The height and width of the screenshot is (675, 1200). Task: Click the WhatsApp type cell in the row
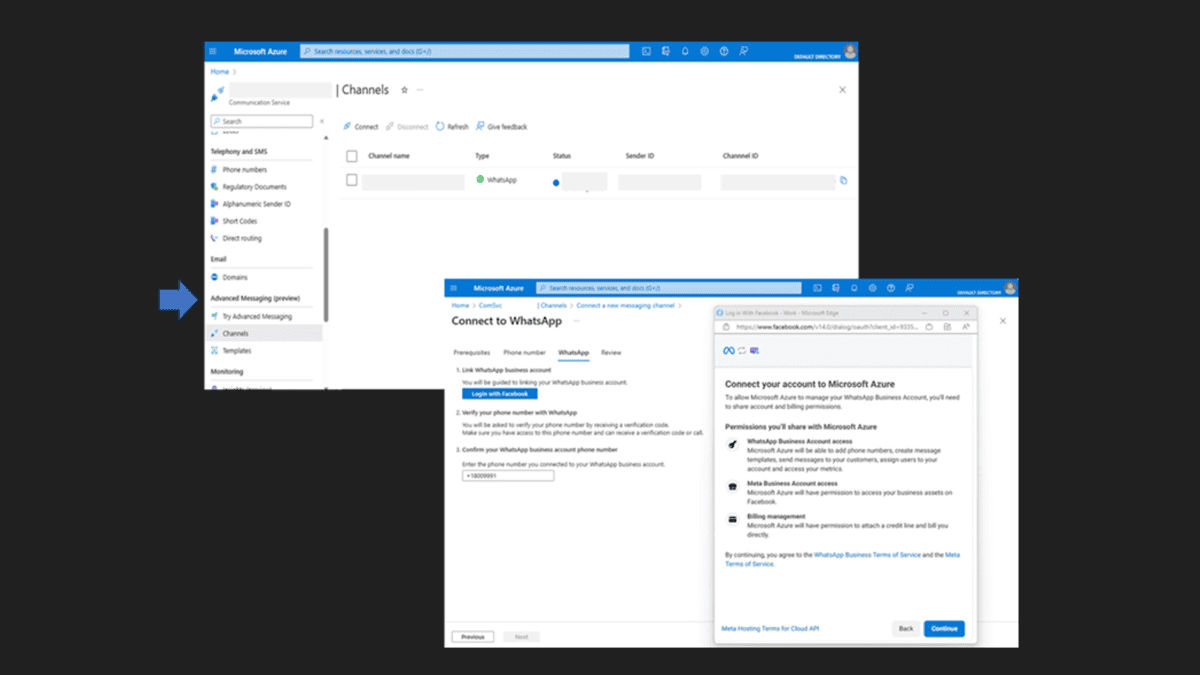coord(496,180)
